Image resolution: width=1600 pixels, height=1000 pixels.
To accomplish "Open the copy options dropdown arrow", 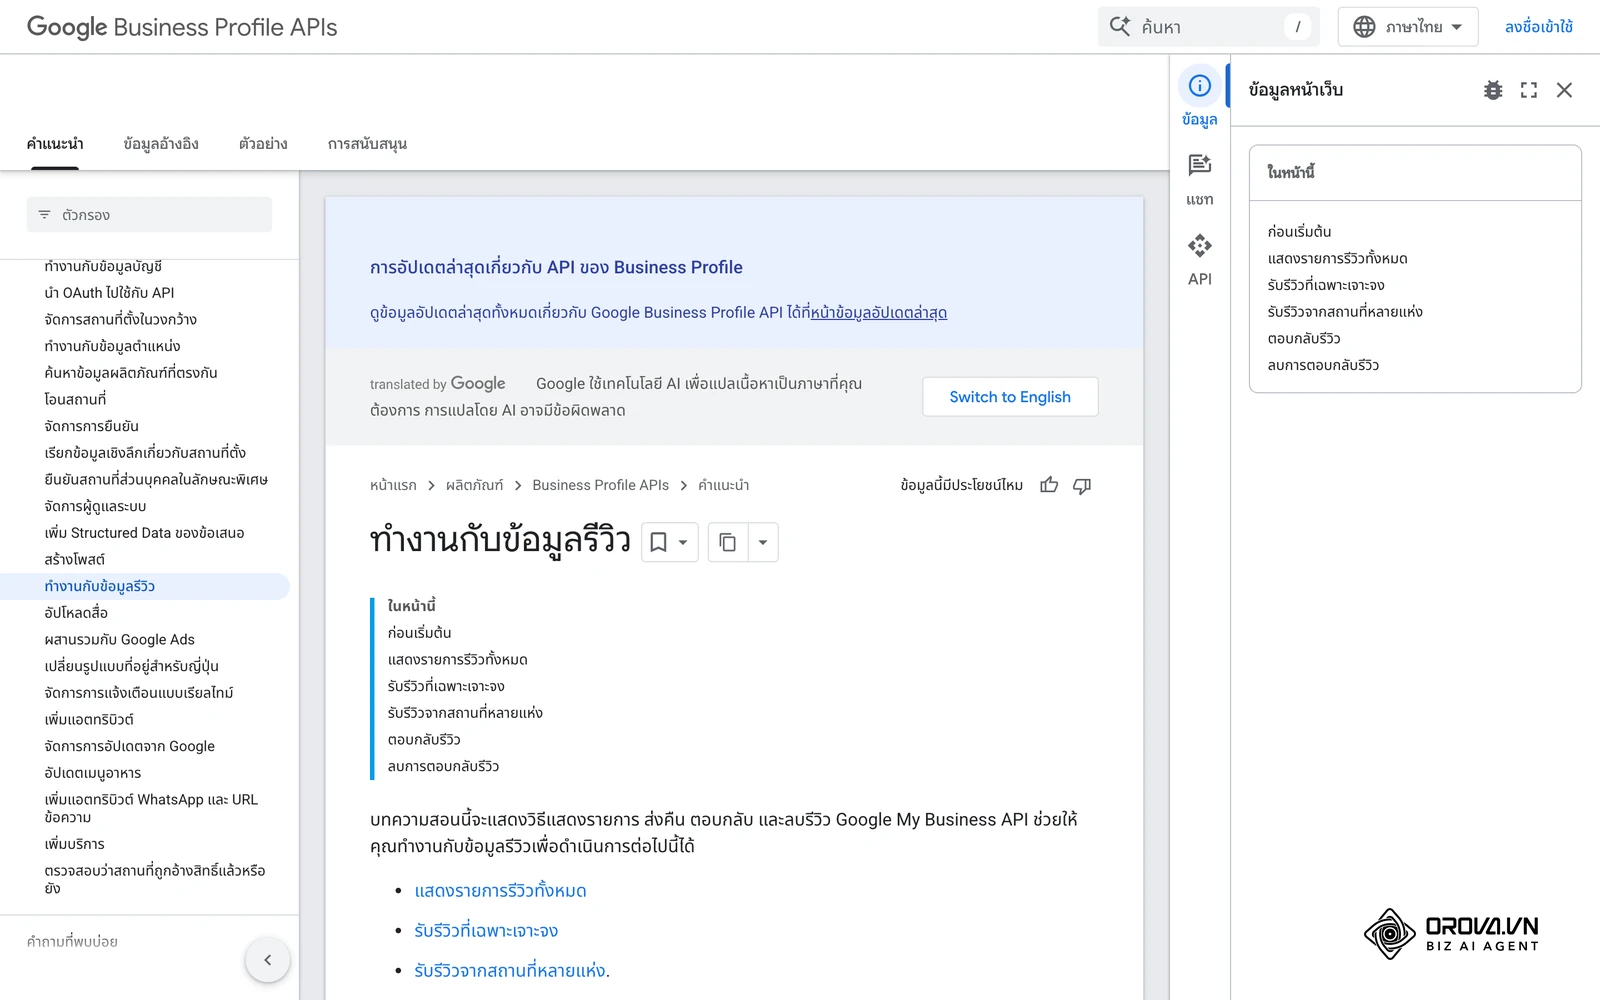I will pyautogui.click(x=763, y=542).
